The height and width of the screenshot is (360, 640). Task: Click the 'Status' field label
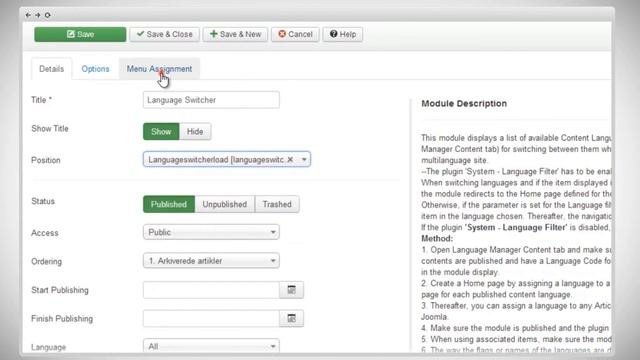[43, 201]
